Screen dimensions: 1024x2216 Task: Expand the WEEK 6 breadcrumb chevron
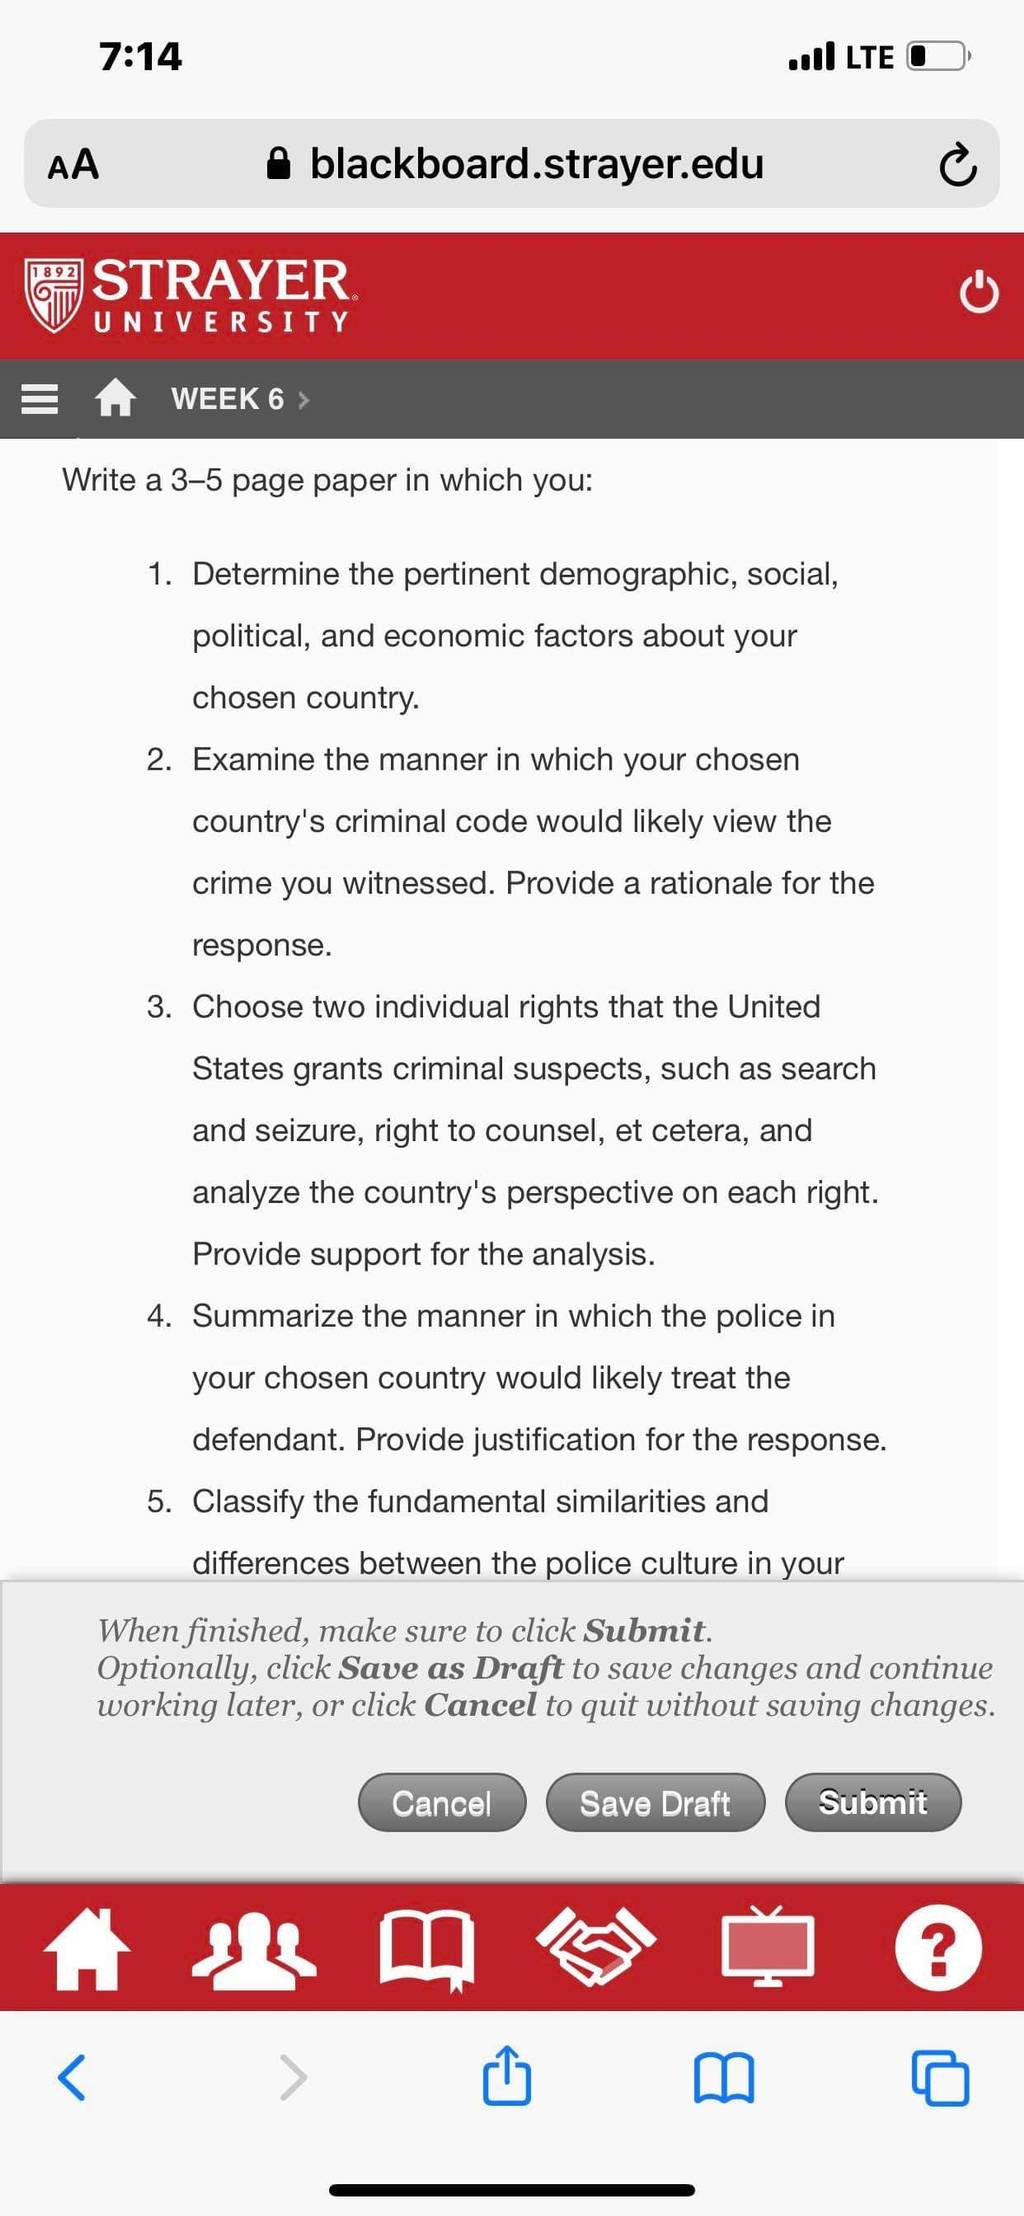click(x=304, y=400)
